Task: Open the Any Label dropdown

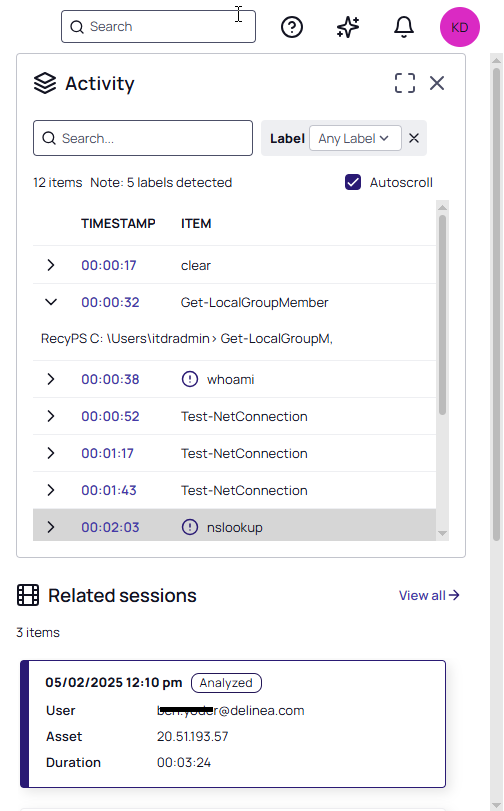Action: coord(355,138)
